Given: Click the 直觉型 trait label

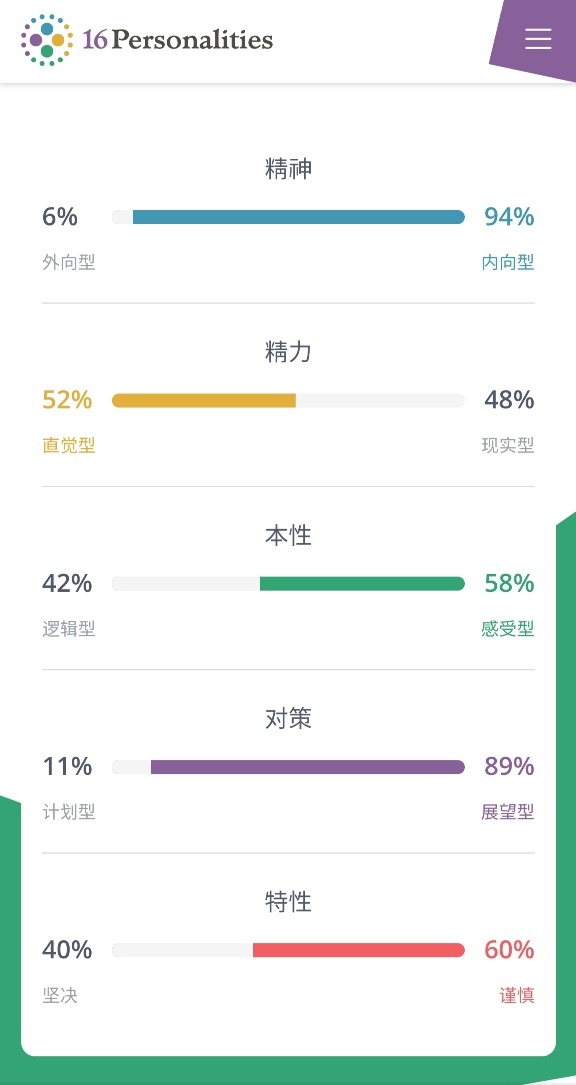Looking at the screenshot, I should pos(69,446).
